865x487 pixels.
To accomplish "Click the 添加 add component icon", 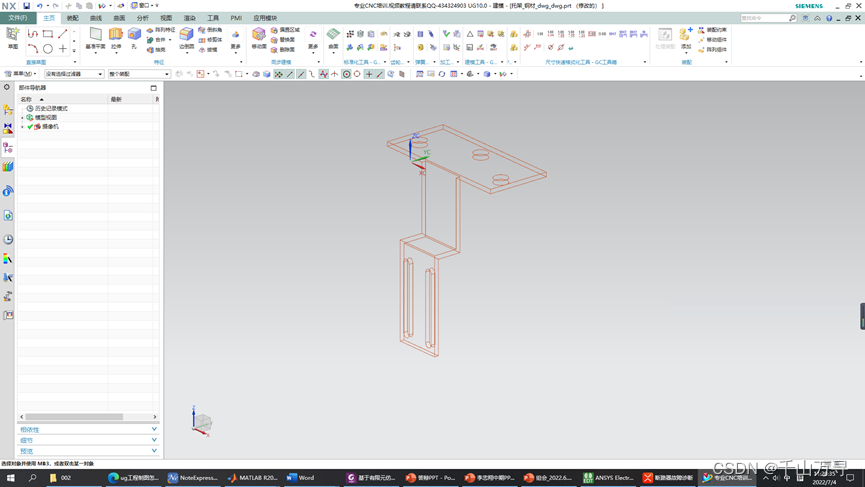I will tap(686, 35).
